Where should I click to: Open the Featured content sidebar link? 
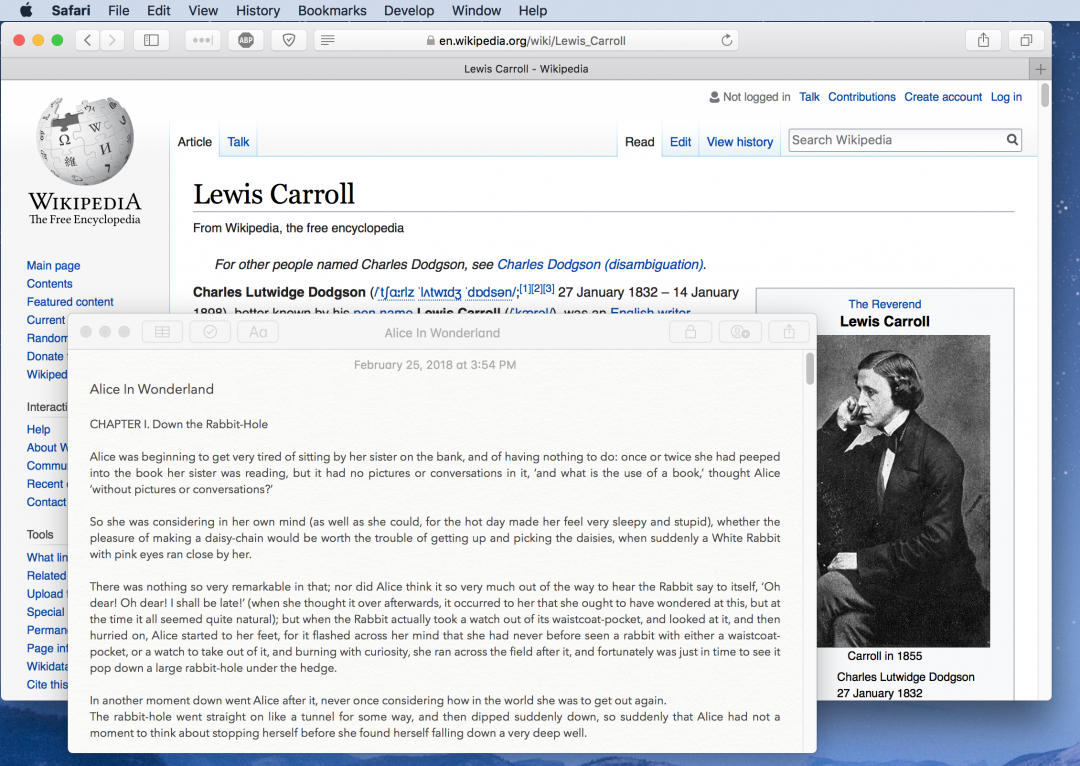[70, 302]
